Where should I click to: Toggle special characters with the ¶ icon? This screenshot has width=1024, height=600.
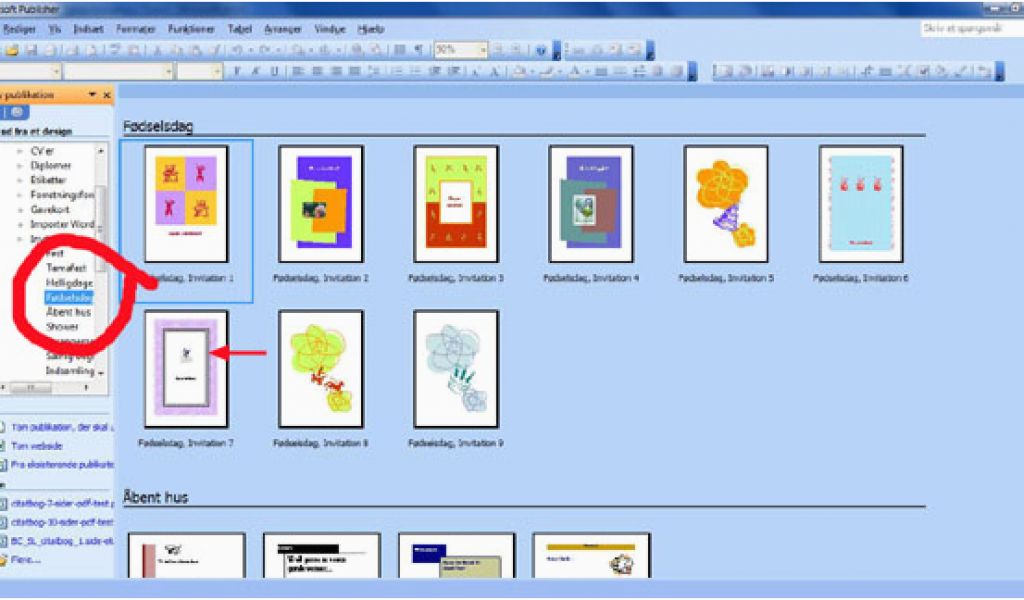(x=419, y=50)
